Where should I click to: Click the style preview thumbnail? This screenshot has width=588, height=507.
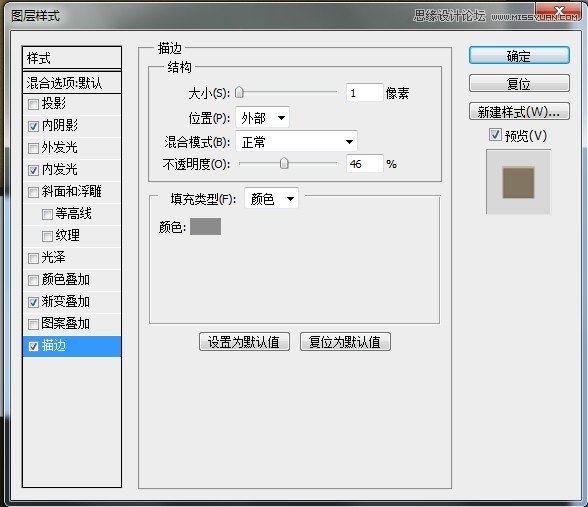(x=518, y=182)
